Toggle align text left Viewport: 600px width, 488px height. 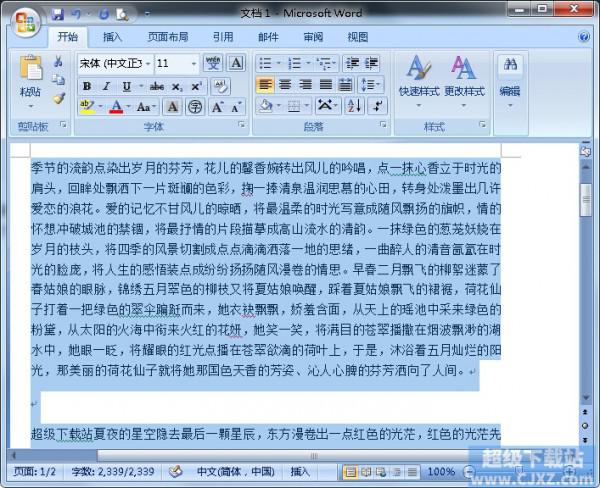265,85
